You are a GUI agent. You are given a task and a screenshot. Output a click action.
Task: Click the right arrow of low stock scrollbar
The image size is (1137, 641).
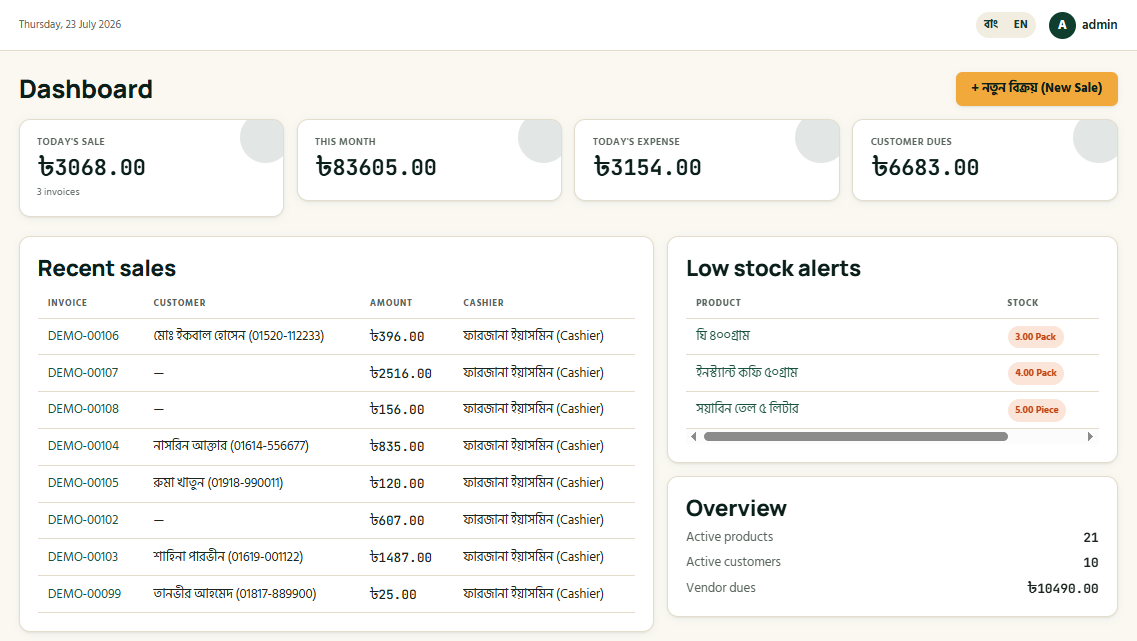[1090, 437]
